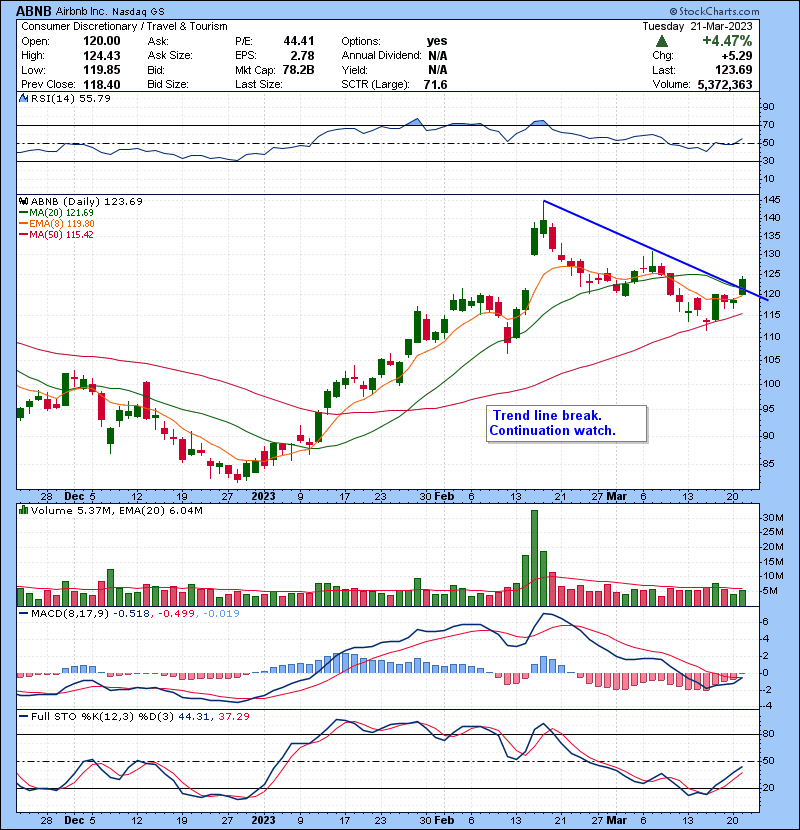This screenshot has height=830, width=800.
Task: Click the Feb month label under price chart
Action: click(x=444, y=496)
